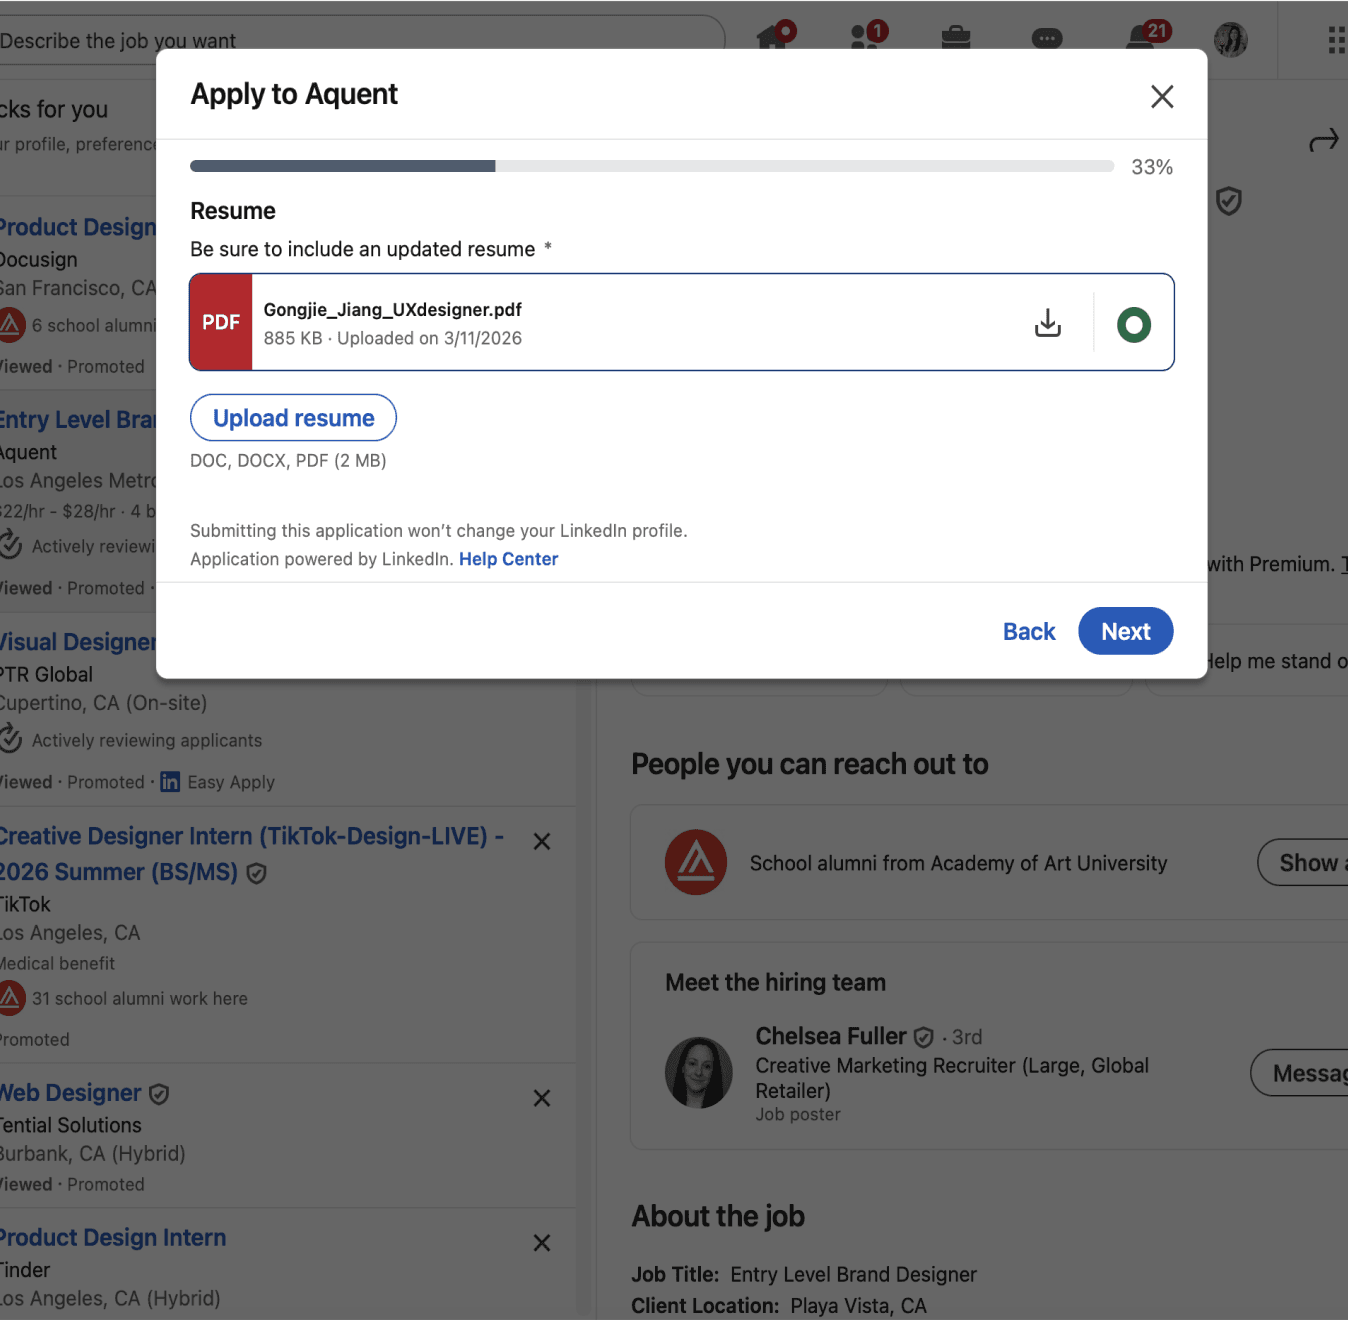Viewport: 1348px width, 1320px height.
Task: Click the 31 school alumni work here text
Action: tap(139, 999)
